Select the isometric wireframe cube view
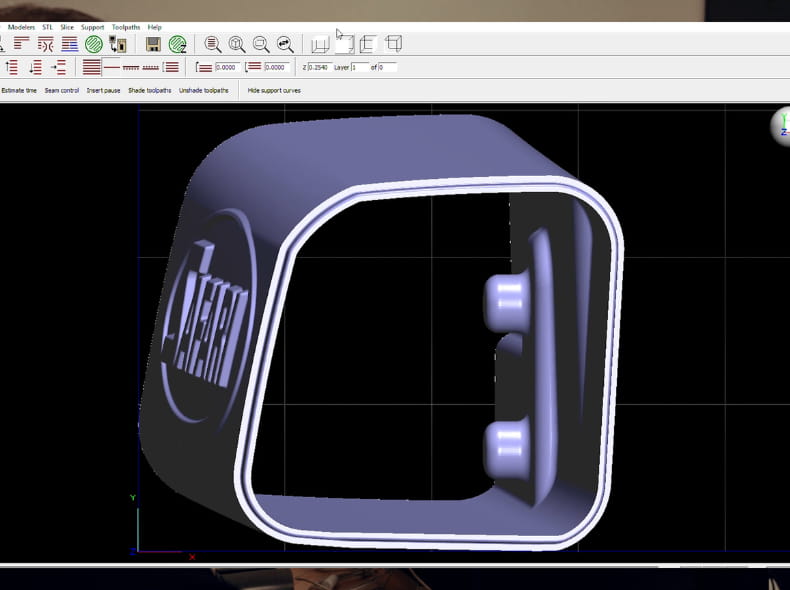The width and height of the screenshot is (790, 590). [393, 44]
